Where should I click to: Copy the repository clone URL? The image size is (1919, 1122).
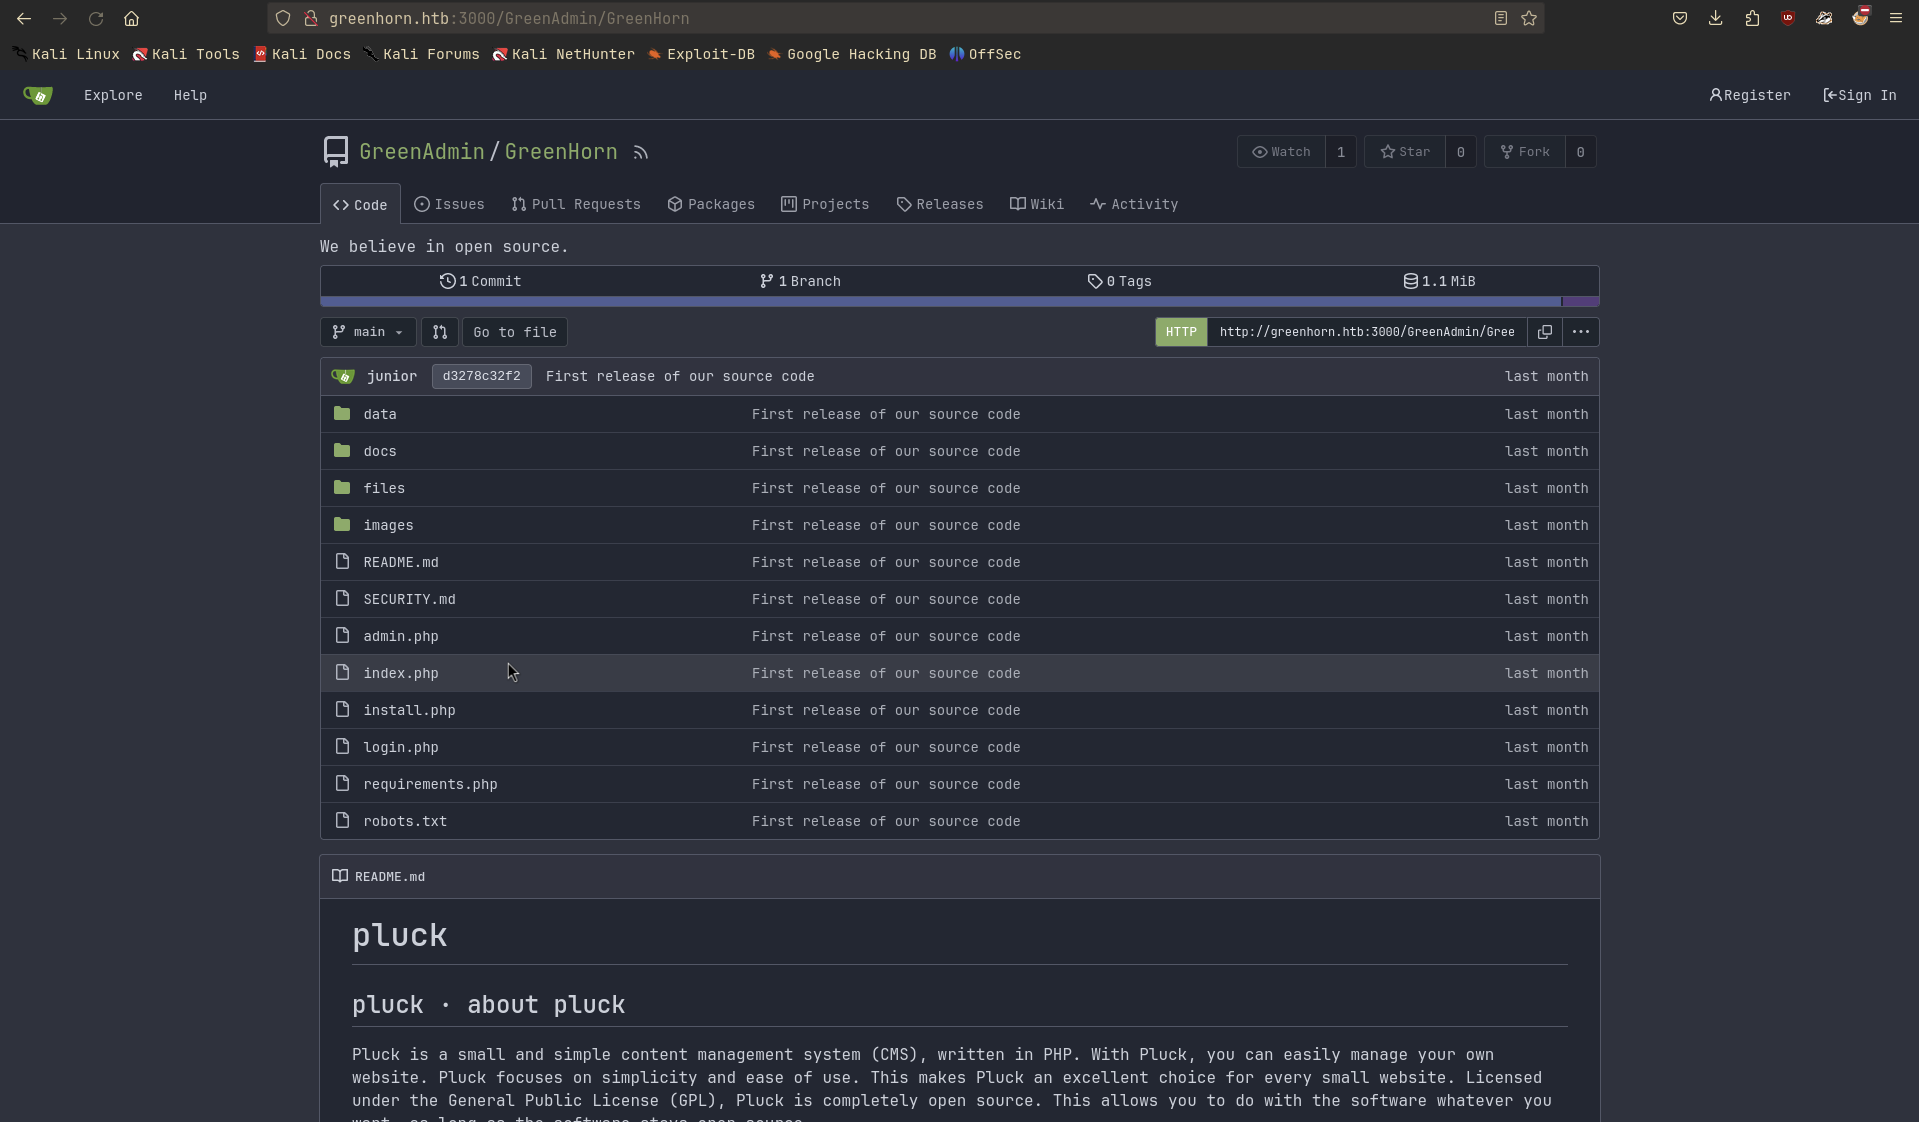1544,332
